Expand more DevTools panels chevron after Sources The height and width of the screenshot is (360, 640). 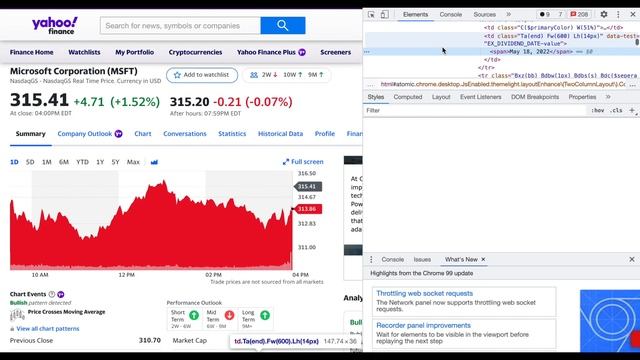(x=509, y=14)
